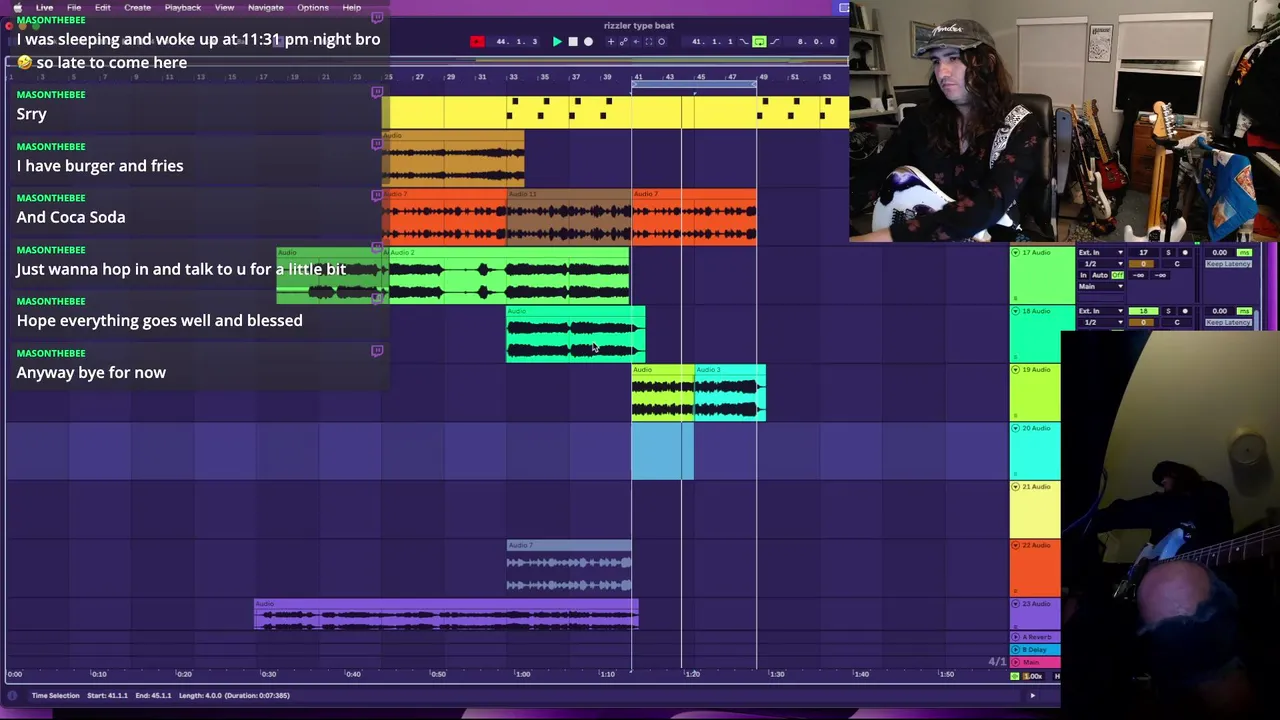Click the Keep Latency button on track 18

pos(1229,322)
